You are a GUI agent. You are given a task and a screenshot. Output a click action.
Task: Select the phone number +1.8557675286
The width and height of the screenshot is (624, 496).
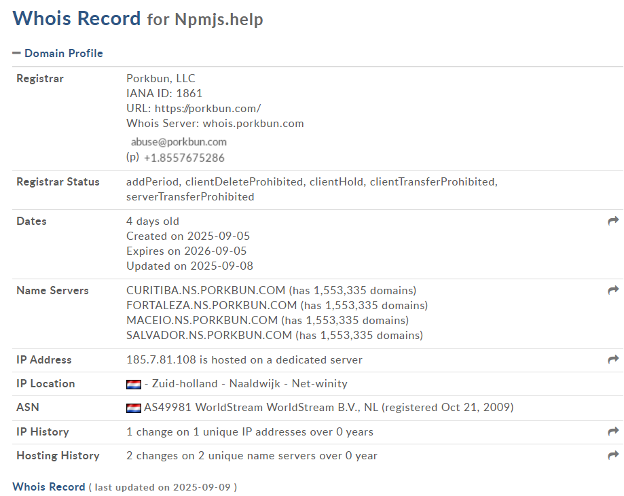pos(184,158)
